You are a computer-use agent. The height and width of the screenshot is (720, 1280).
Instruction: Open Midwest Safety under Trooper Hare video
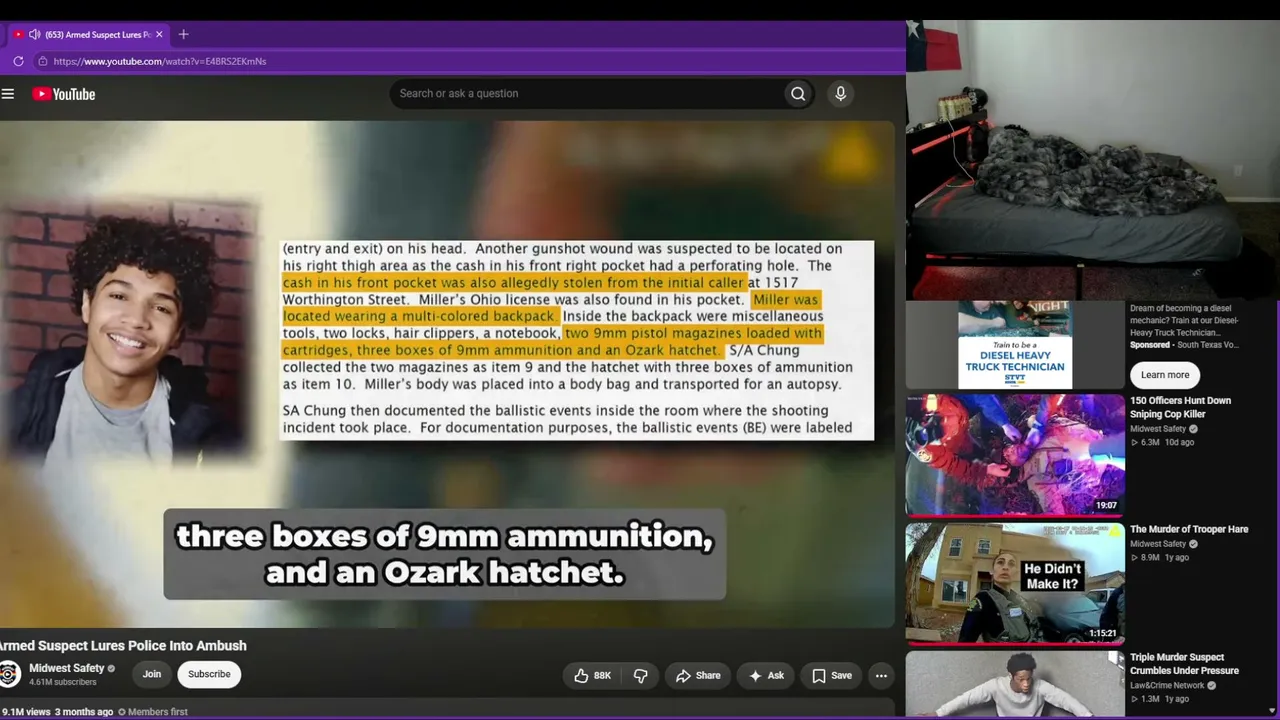click(x=1158, y=544)
